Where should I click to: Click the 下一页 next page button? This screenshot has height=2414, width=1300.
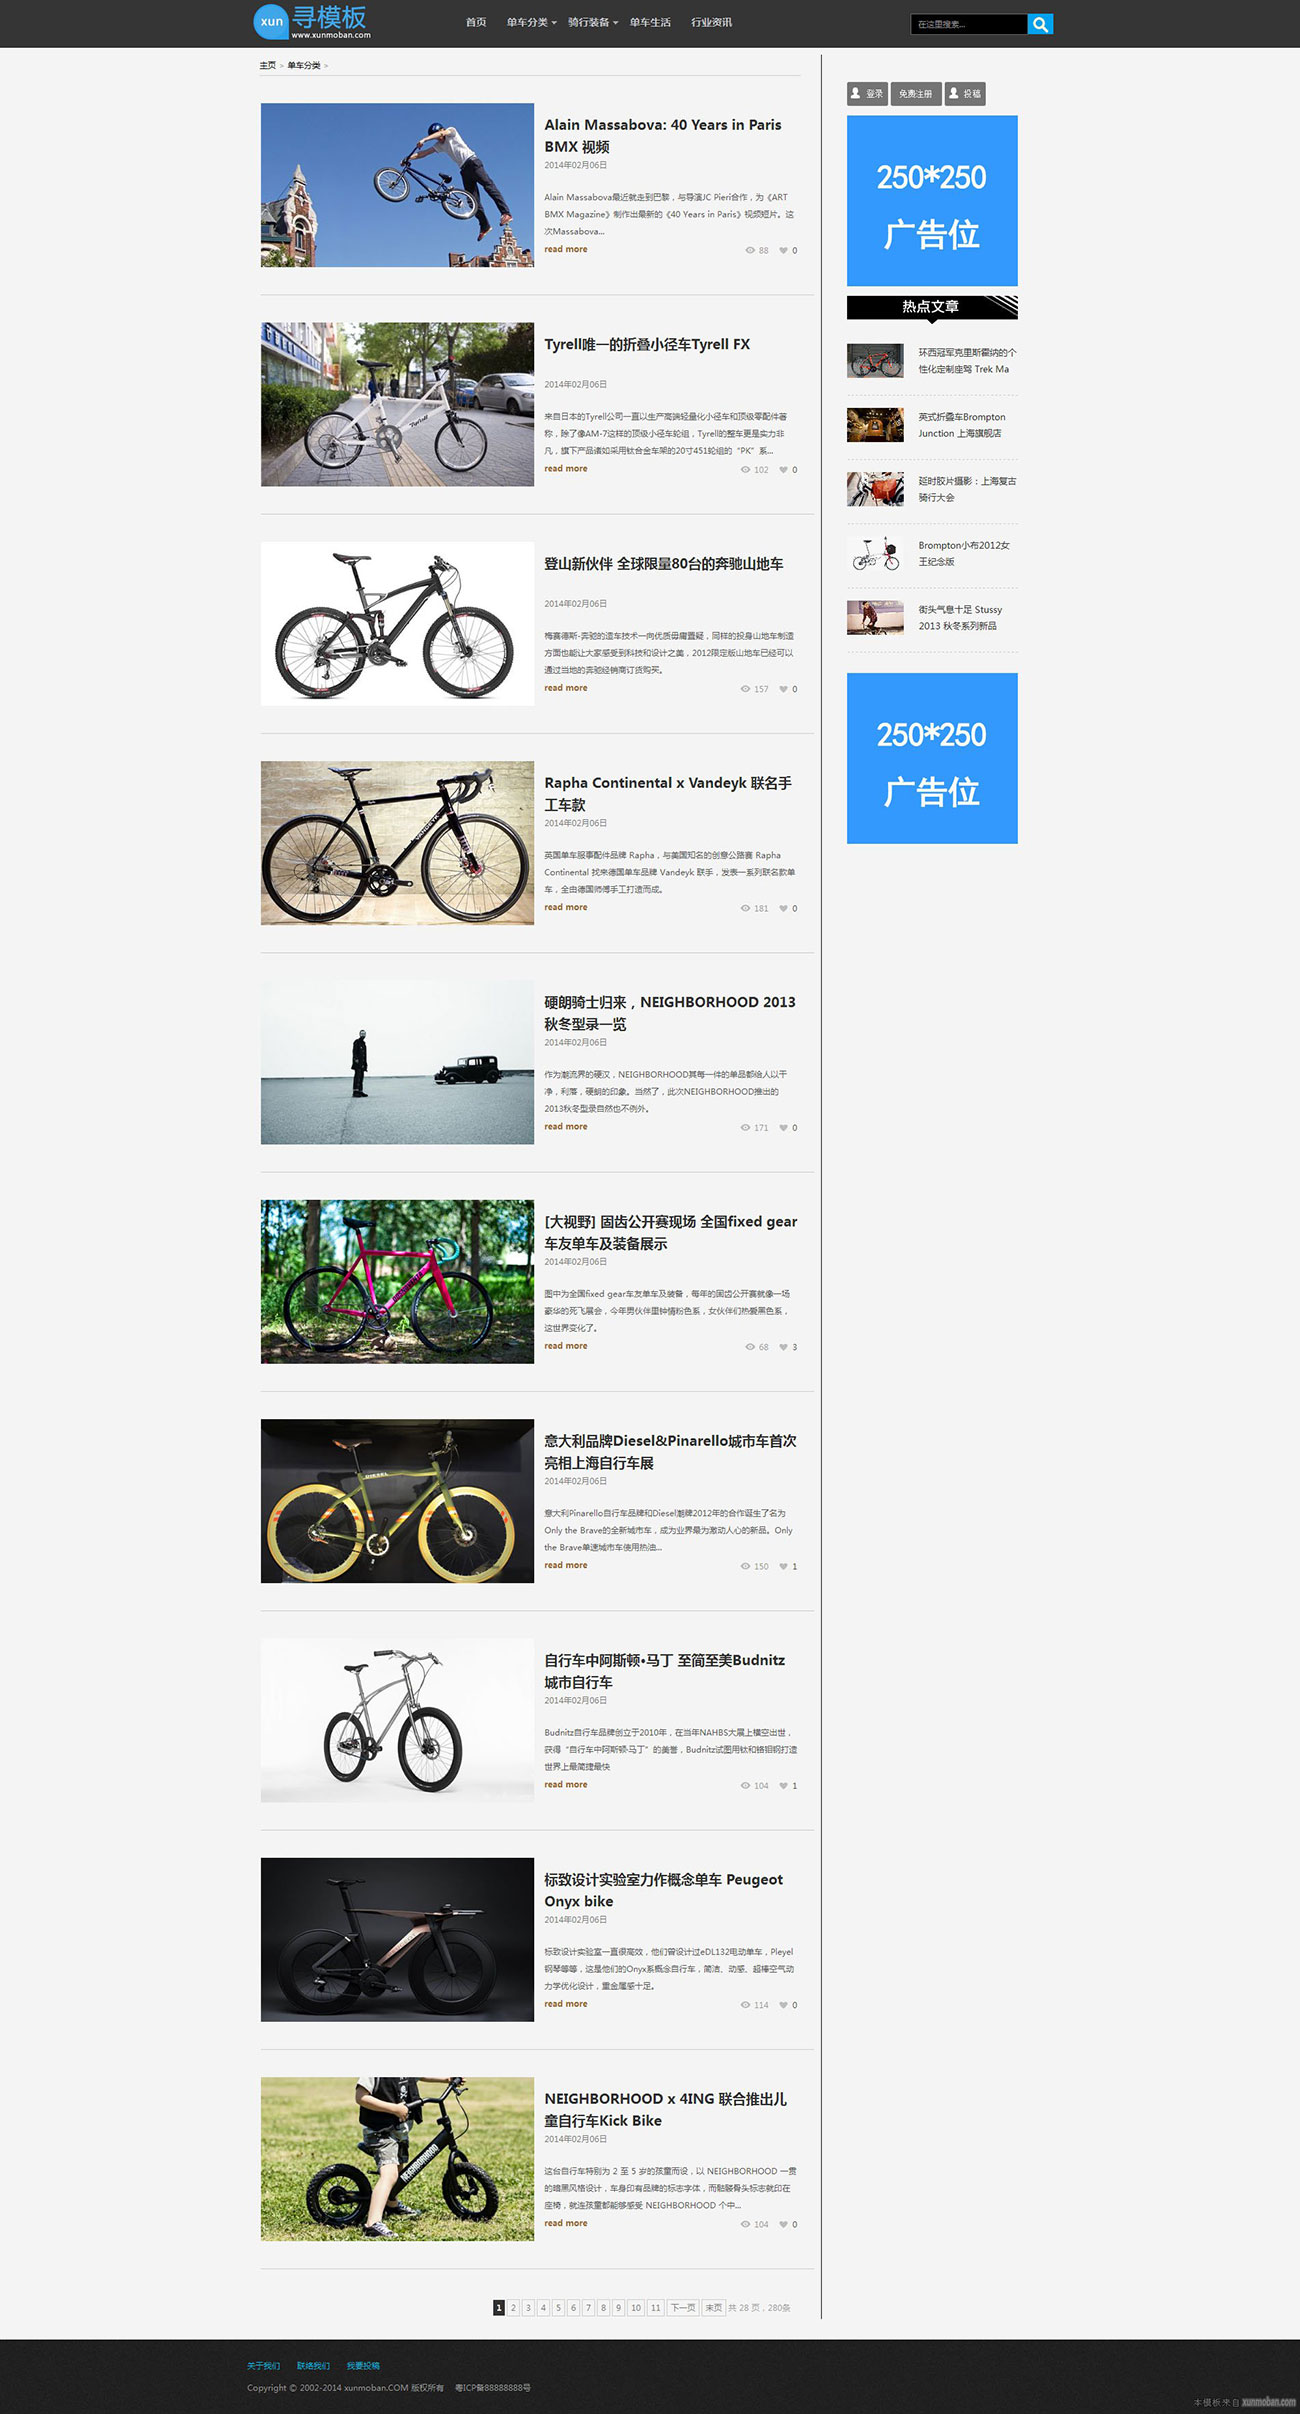[x=683, y=2308]
